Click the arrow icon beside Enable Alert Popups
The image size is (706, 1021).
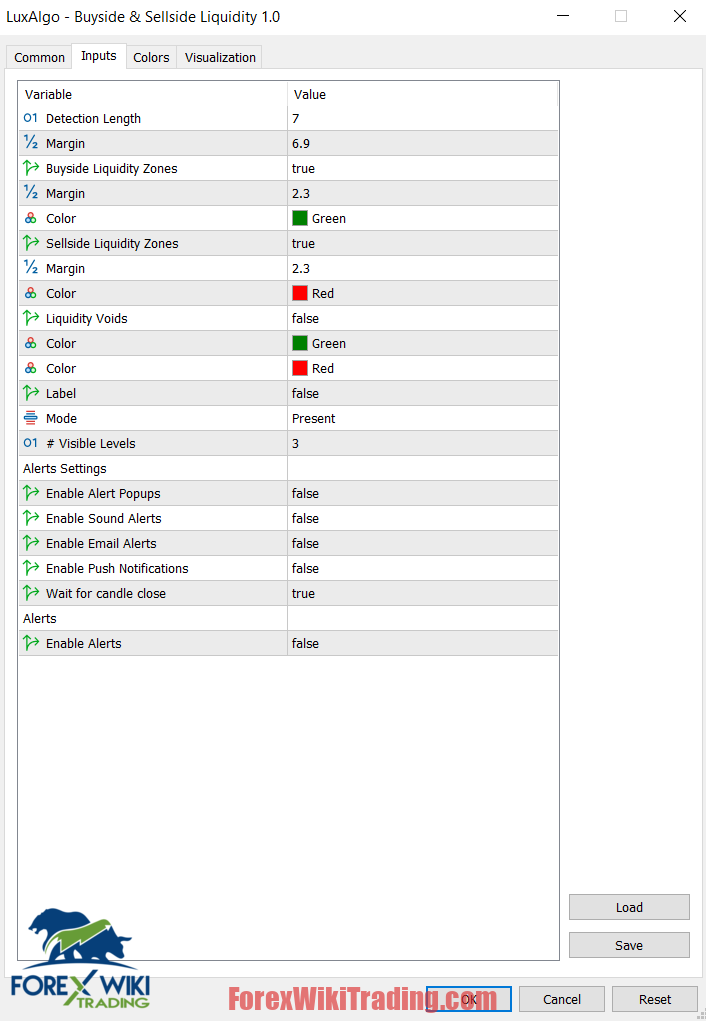[x=31, y=493]
